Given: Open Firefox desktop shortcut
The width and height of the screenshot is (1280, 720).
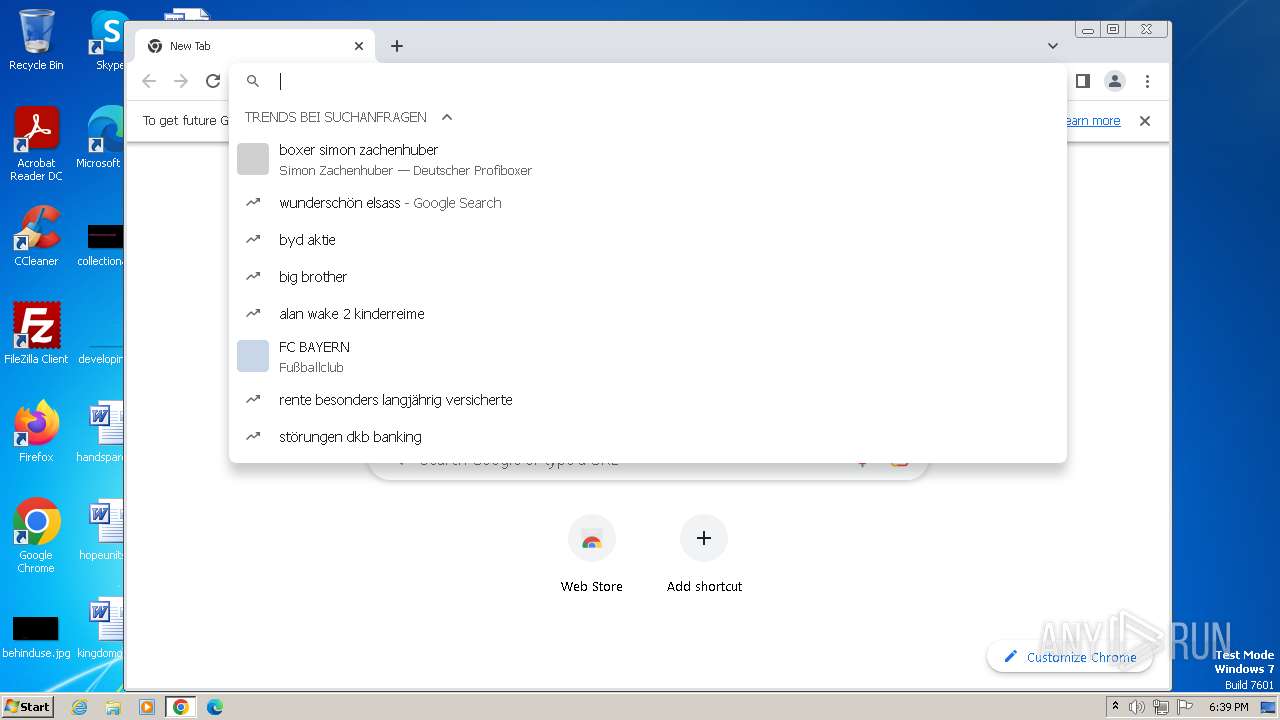Looking at the screenshot, I should [x=36, y=432].
